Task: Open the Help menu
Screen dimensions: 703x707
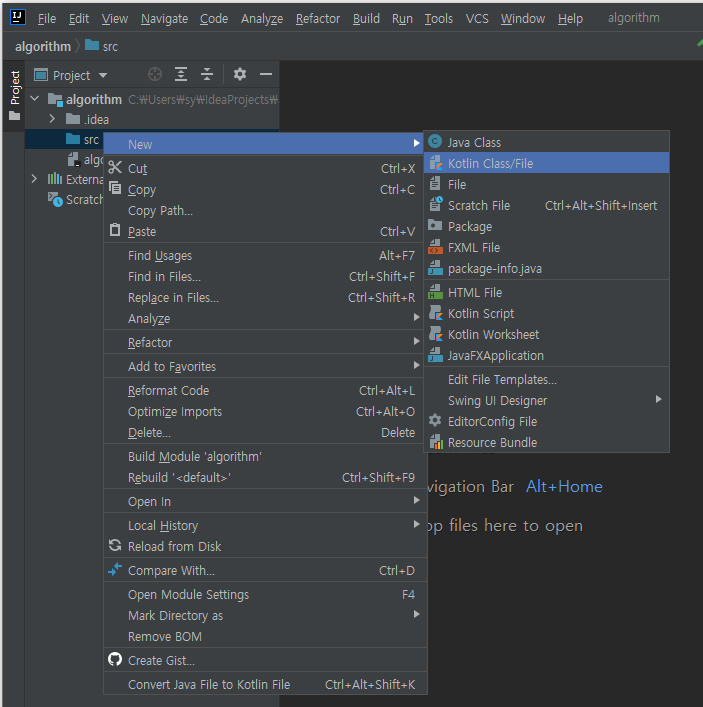Action: [x=570, y=18]
